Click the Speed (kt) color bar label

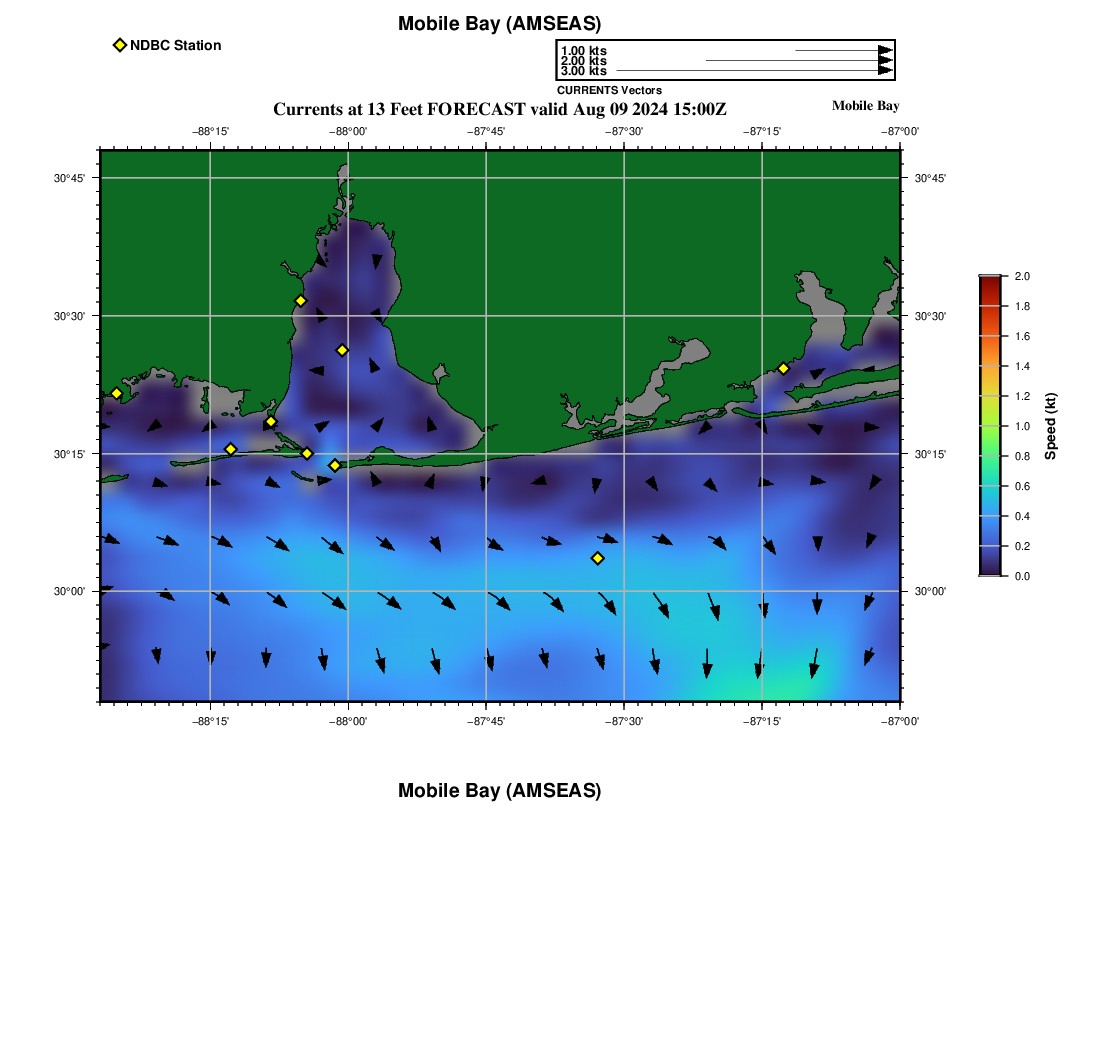tap(1050, 426)
